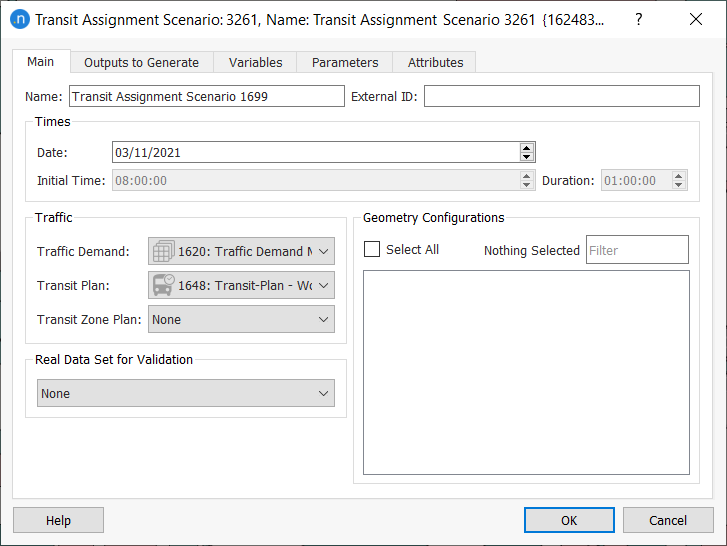Click Initial Time down stepper arrow

pyautogui.click(x=526, y=184)
